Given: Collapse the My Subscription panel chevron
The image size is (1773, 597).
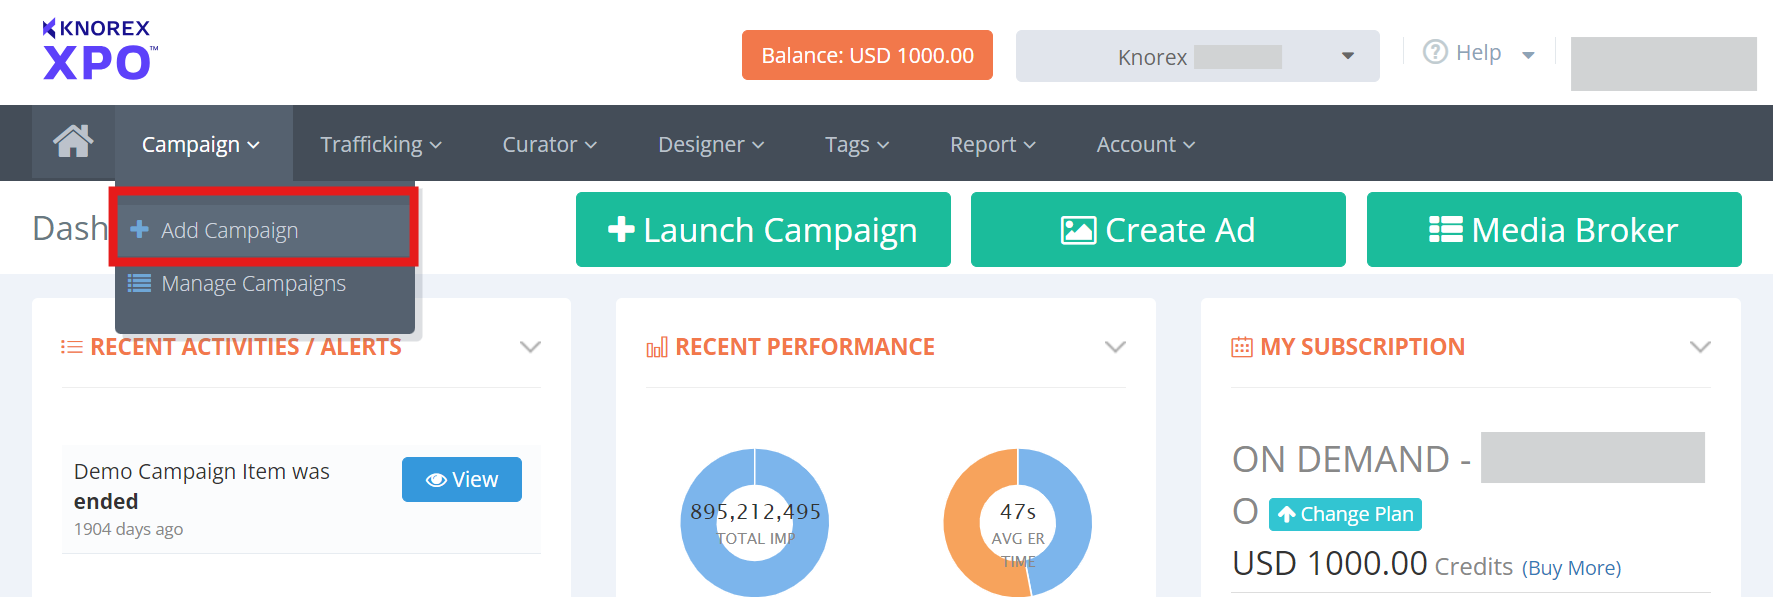Looking at the screenshot, I should pos(1699,347).
